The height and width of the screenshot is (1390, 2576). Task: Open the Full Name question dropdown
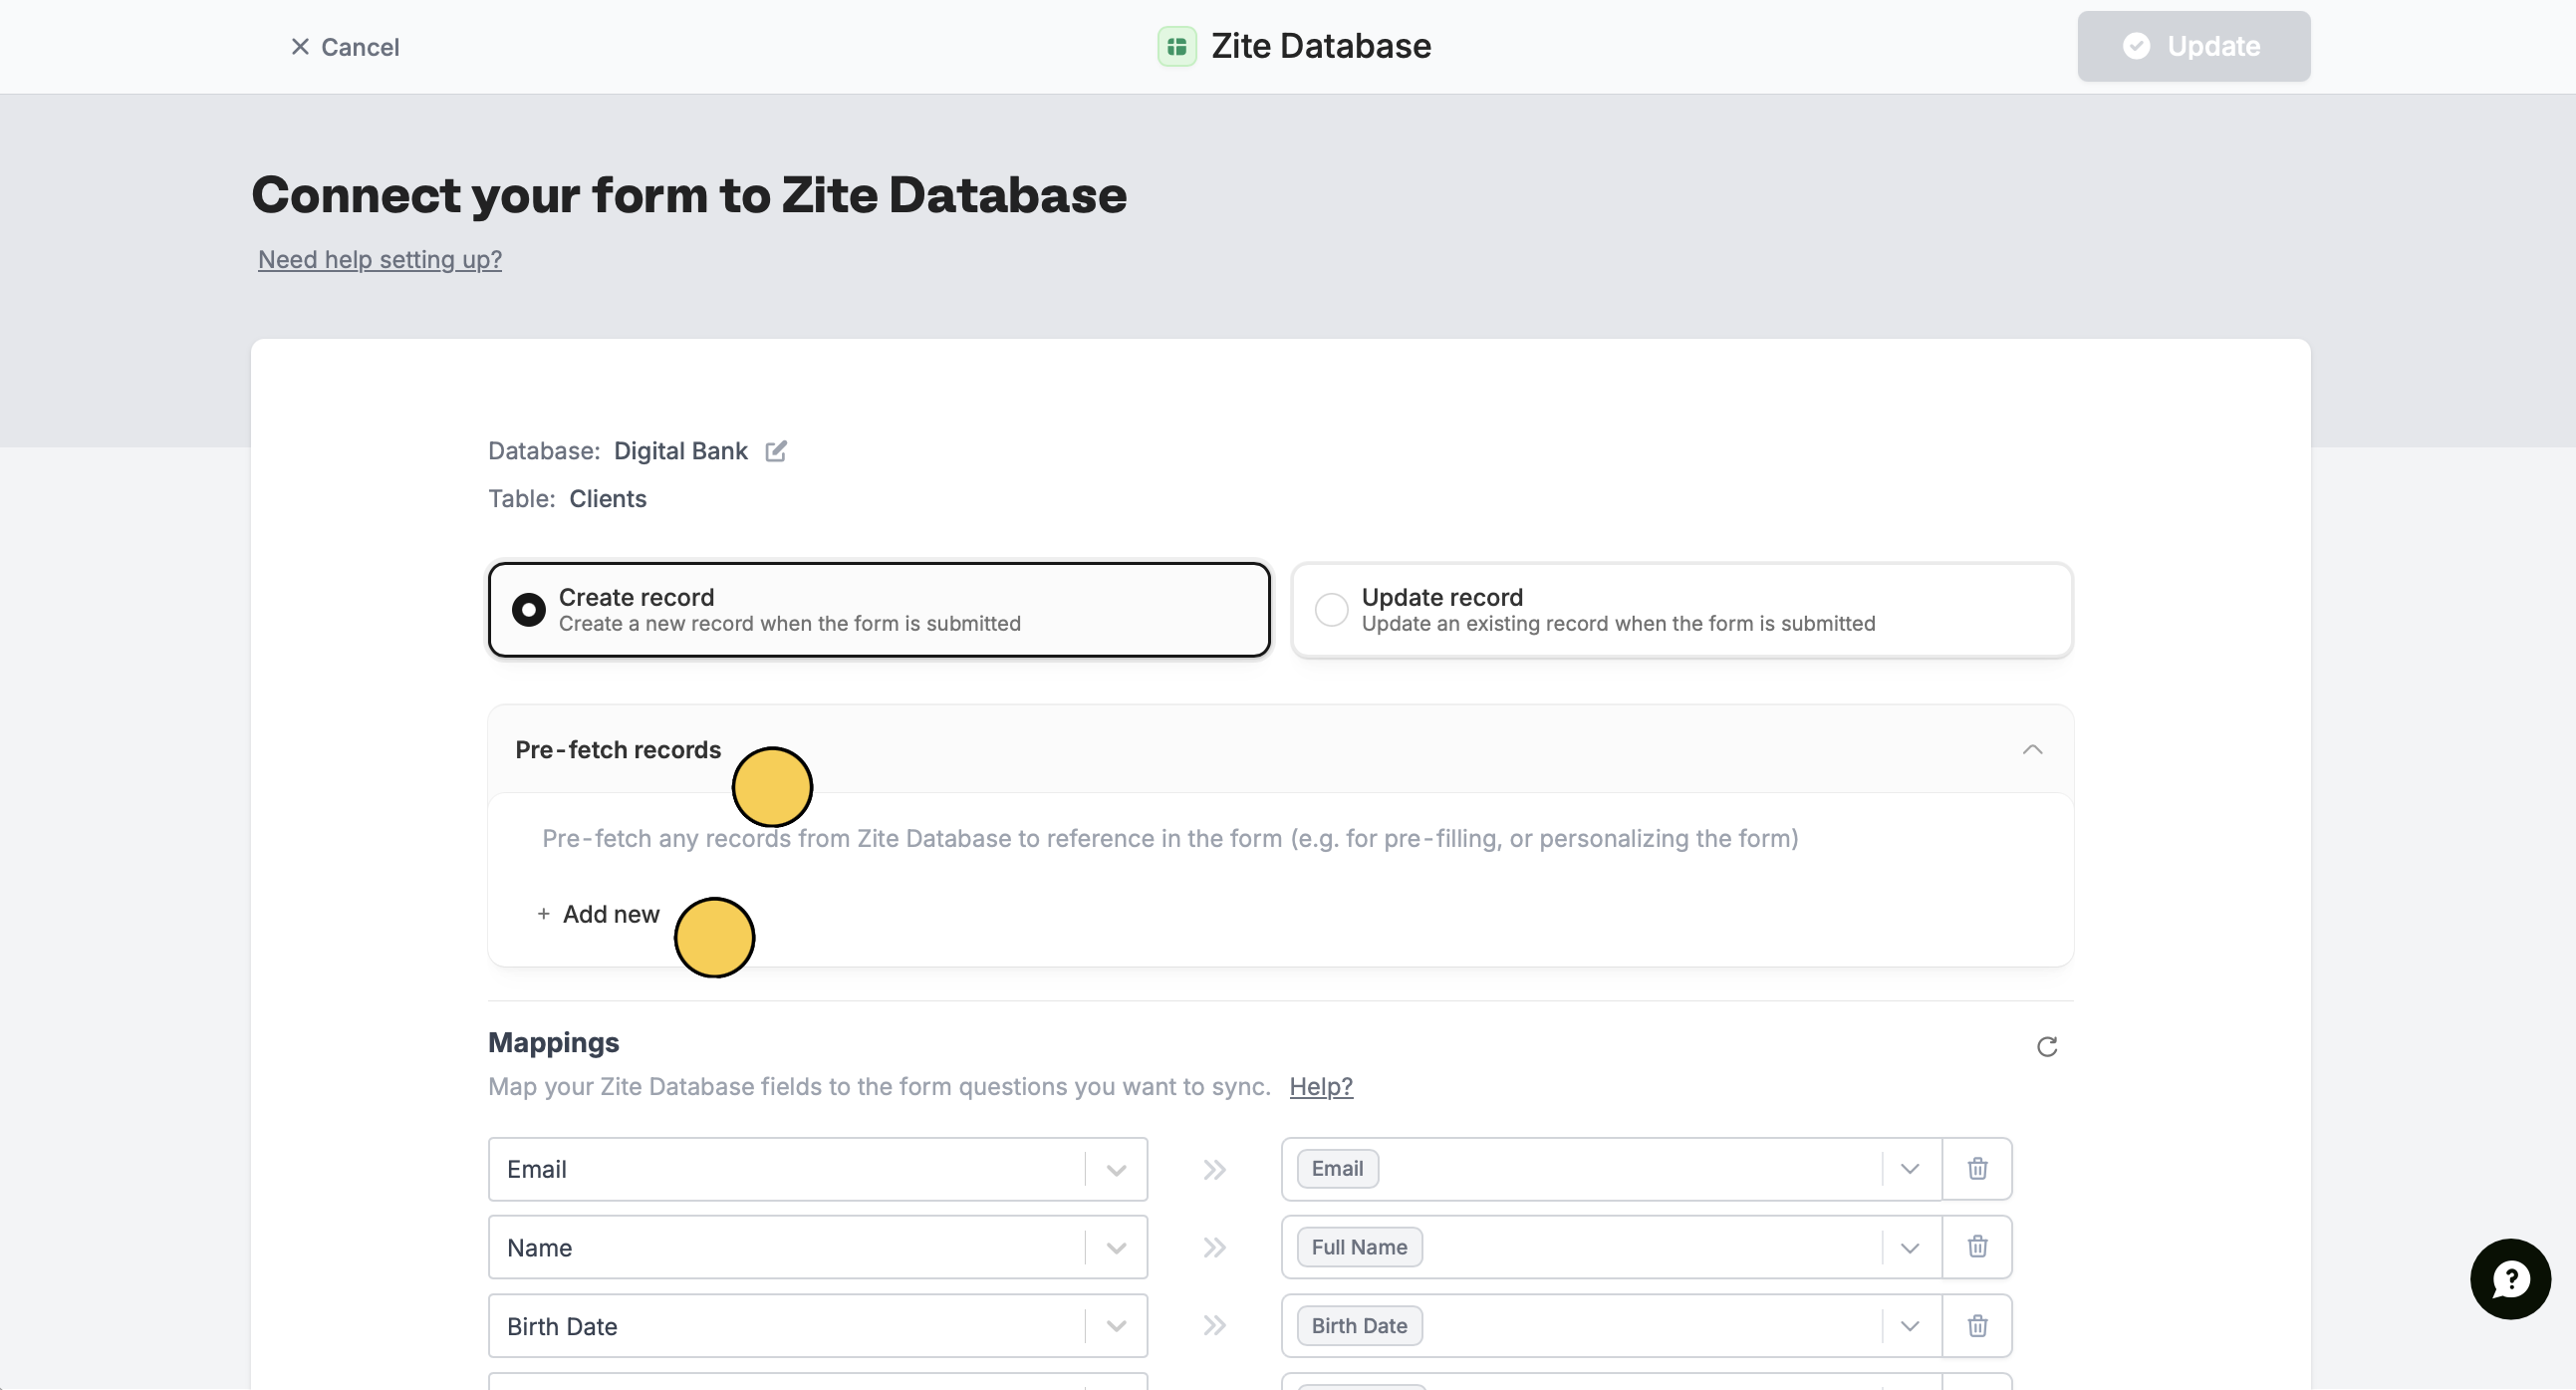click(1909, 1247)
